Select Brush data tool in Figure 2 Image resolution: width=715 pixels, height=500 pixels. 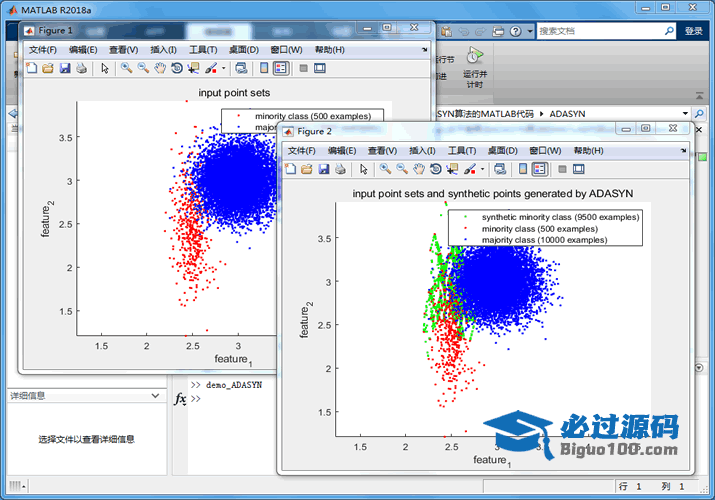pos(470,169)
